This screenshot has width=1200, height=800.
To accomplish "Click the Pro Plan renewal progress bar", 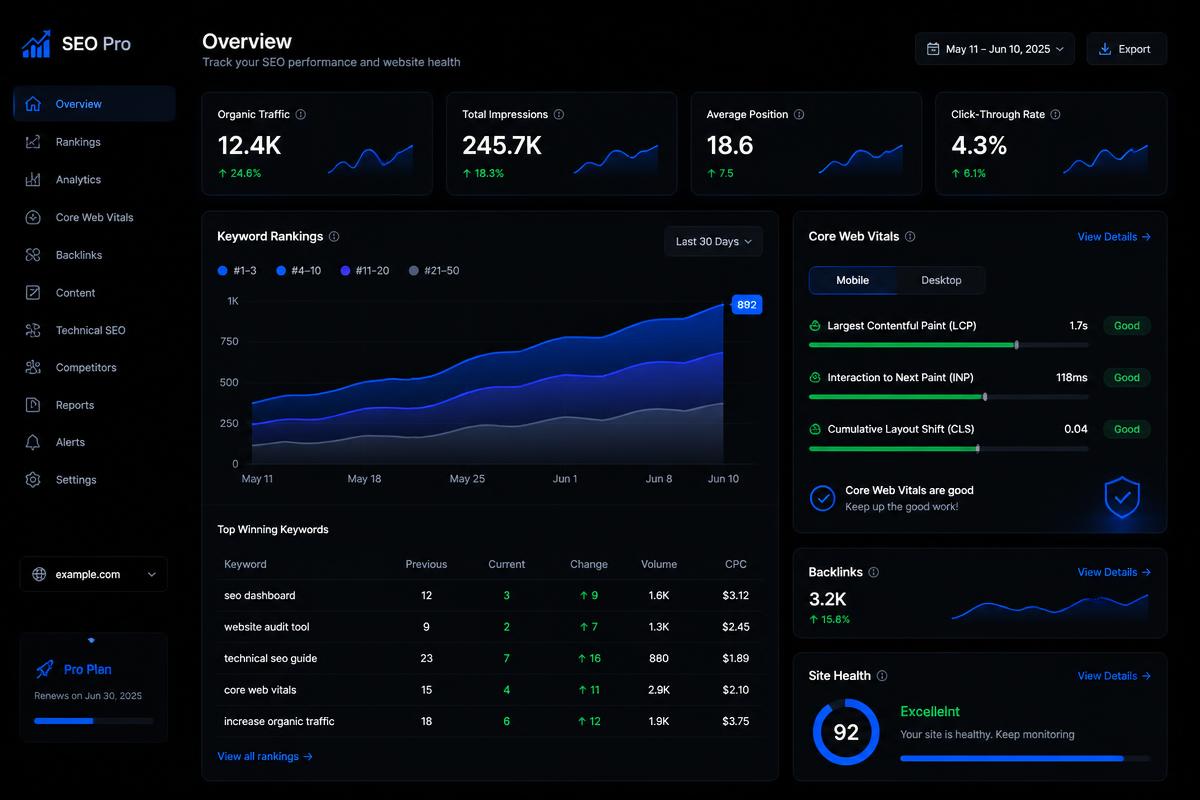I will 94,721.
